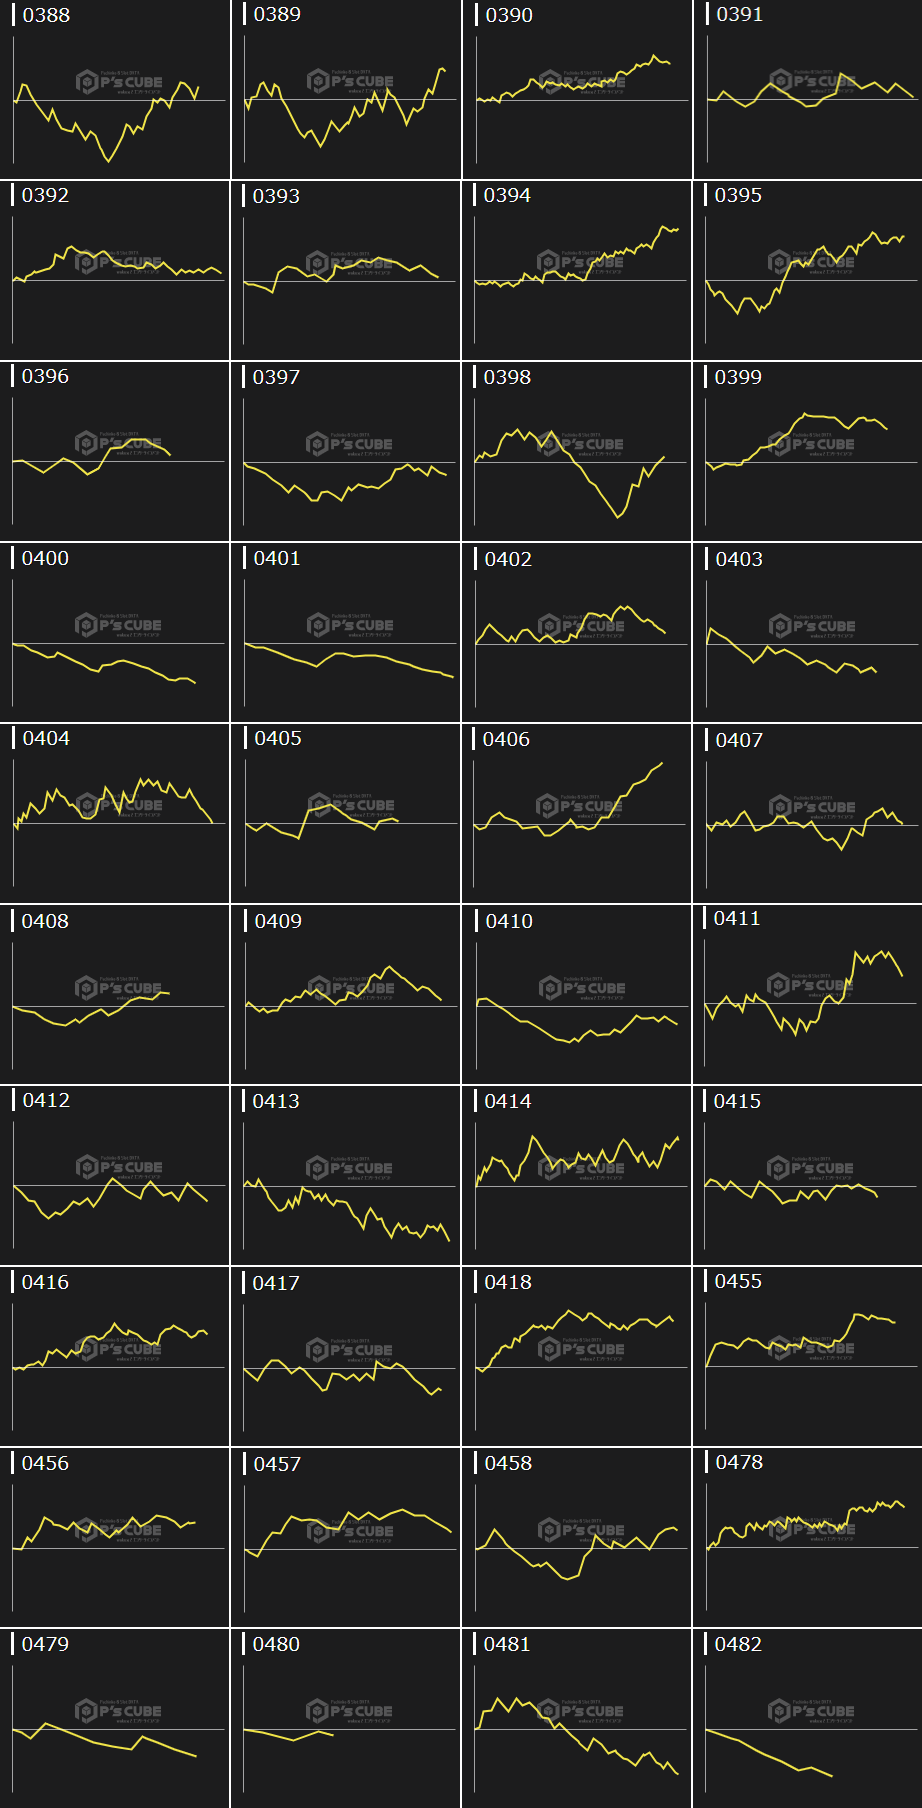The height and width of the screenshot is (1808, 922).
Task: Select the last chart, 0482
Action: pyautogui.click(x=807, y=1719)
